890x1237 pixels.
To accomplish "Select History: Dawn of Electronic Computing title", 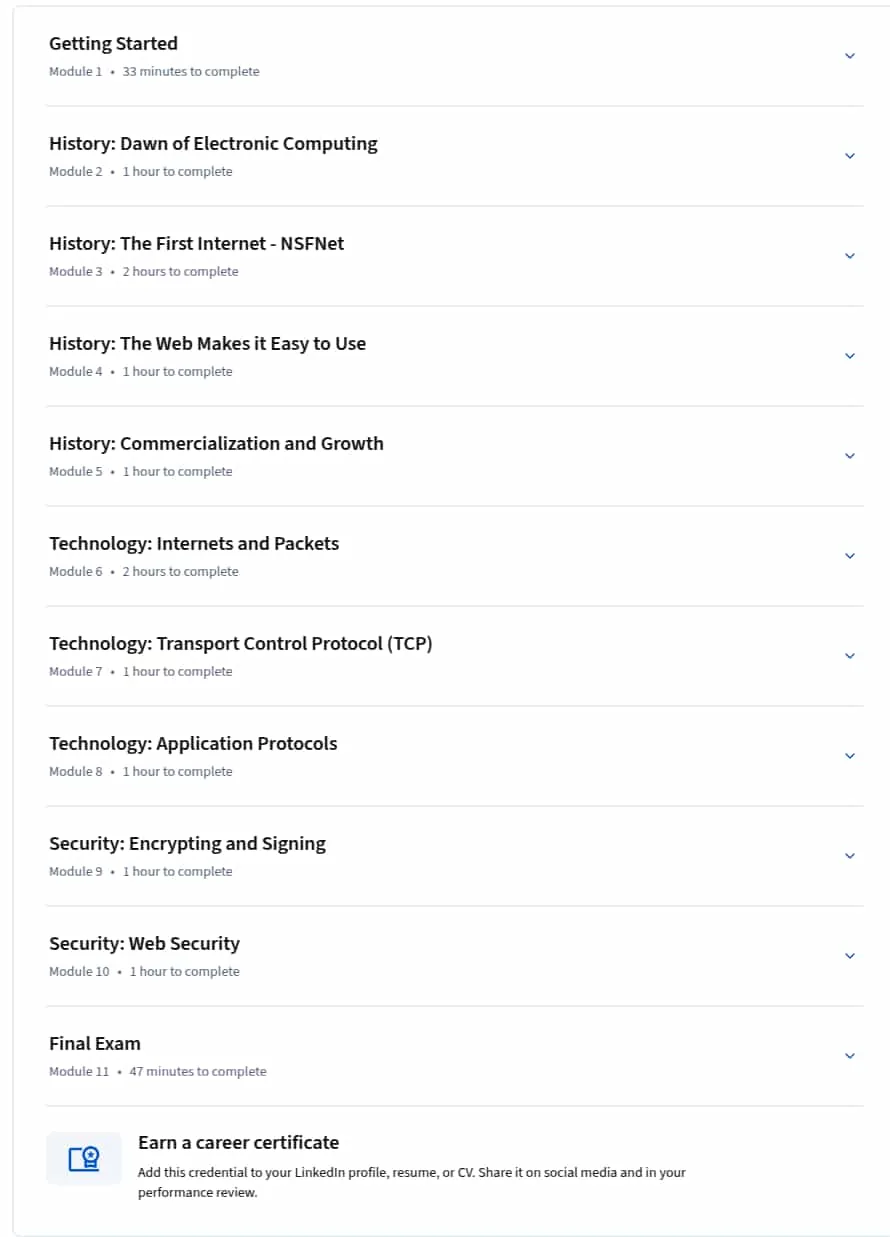I will (213, 144).
